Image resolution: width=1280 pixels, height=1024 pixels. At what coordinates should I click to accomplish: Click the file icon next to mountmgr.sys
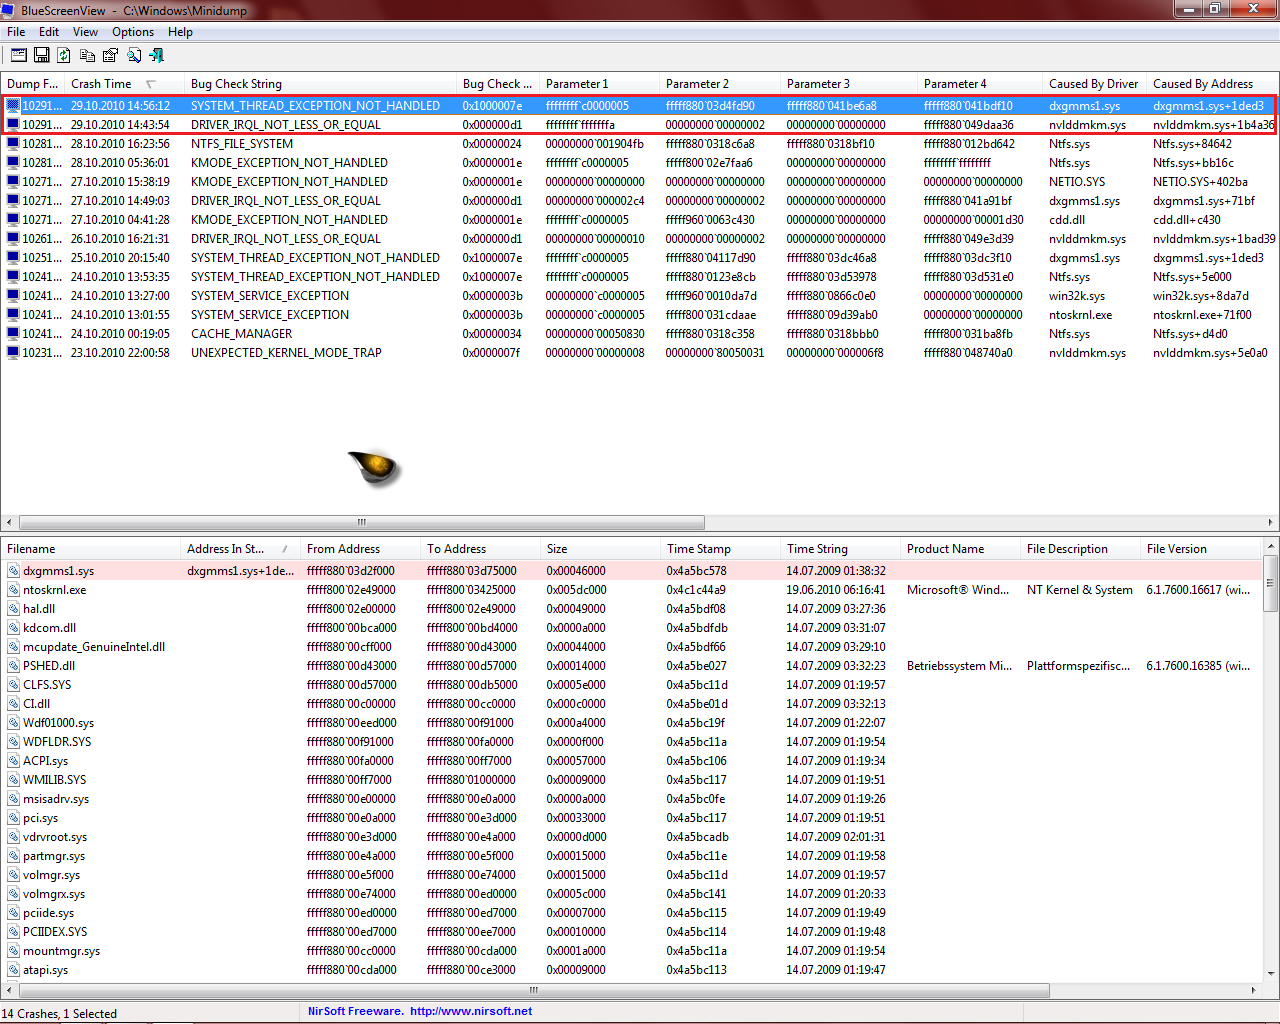pos(14,951)
